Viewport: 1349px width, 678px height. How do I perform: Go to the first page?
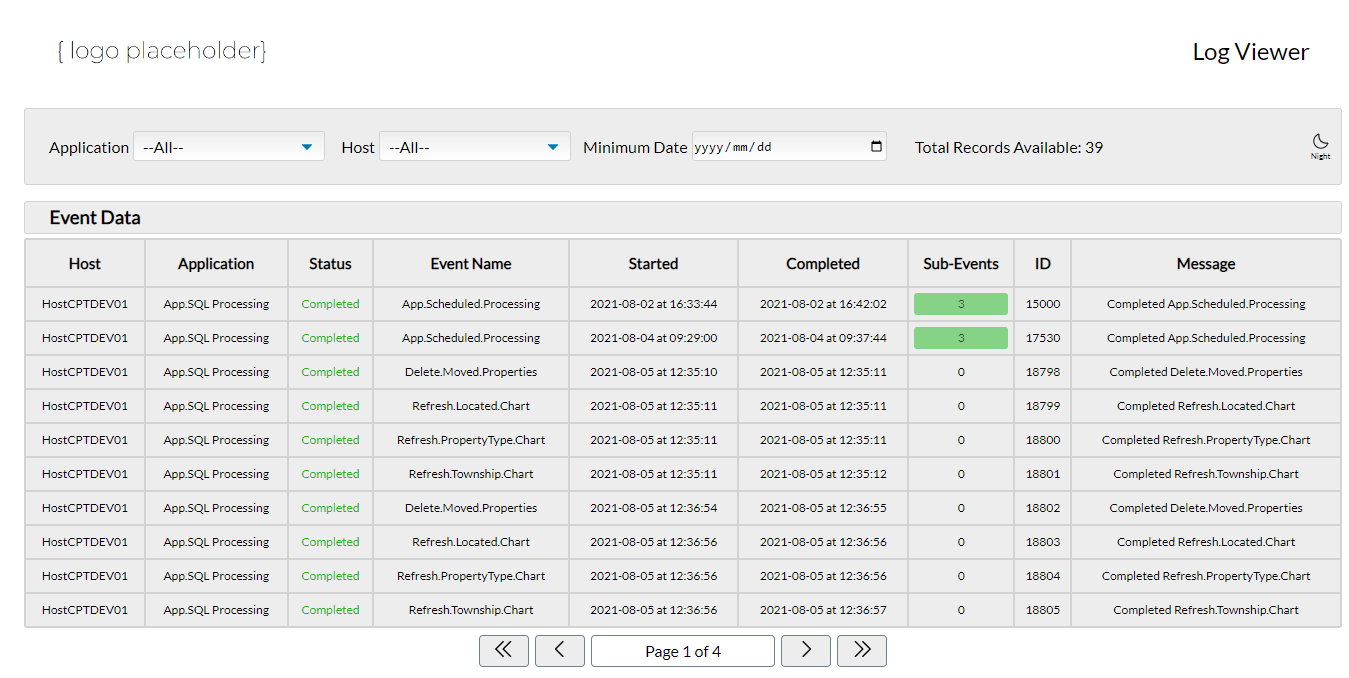[x=504, y=651]
